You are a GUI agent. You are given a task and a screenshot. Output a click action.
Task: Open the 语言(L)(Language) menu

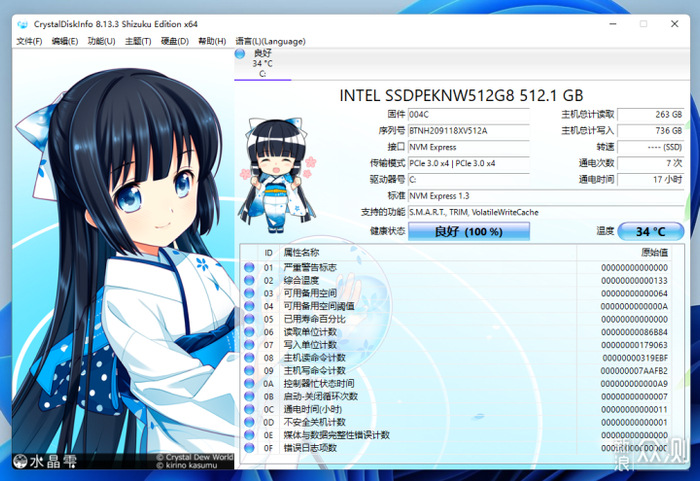tap(271, 41)
